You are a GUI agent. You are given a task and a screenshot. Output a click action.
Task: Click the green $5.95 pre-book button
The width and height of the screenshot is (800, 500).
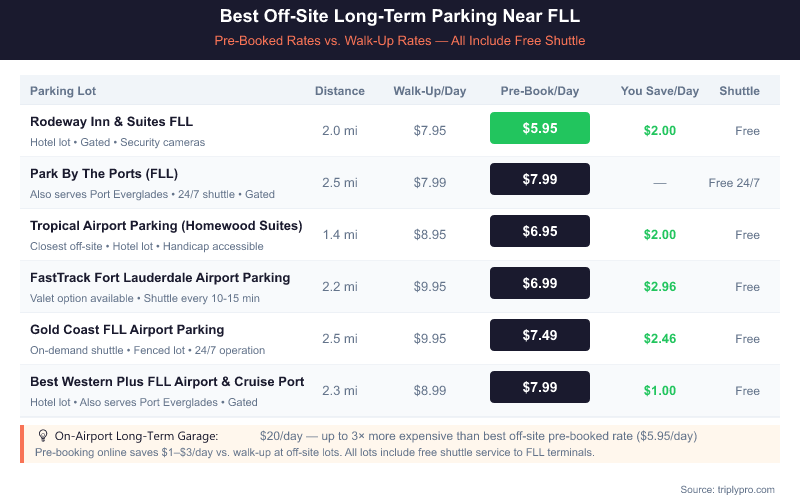540,128
